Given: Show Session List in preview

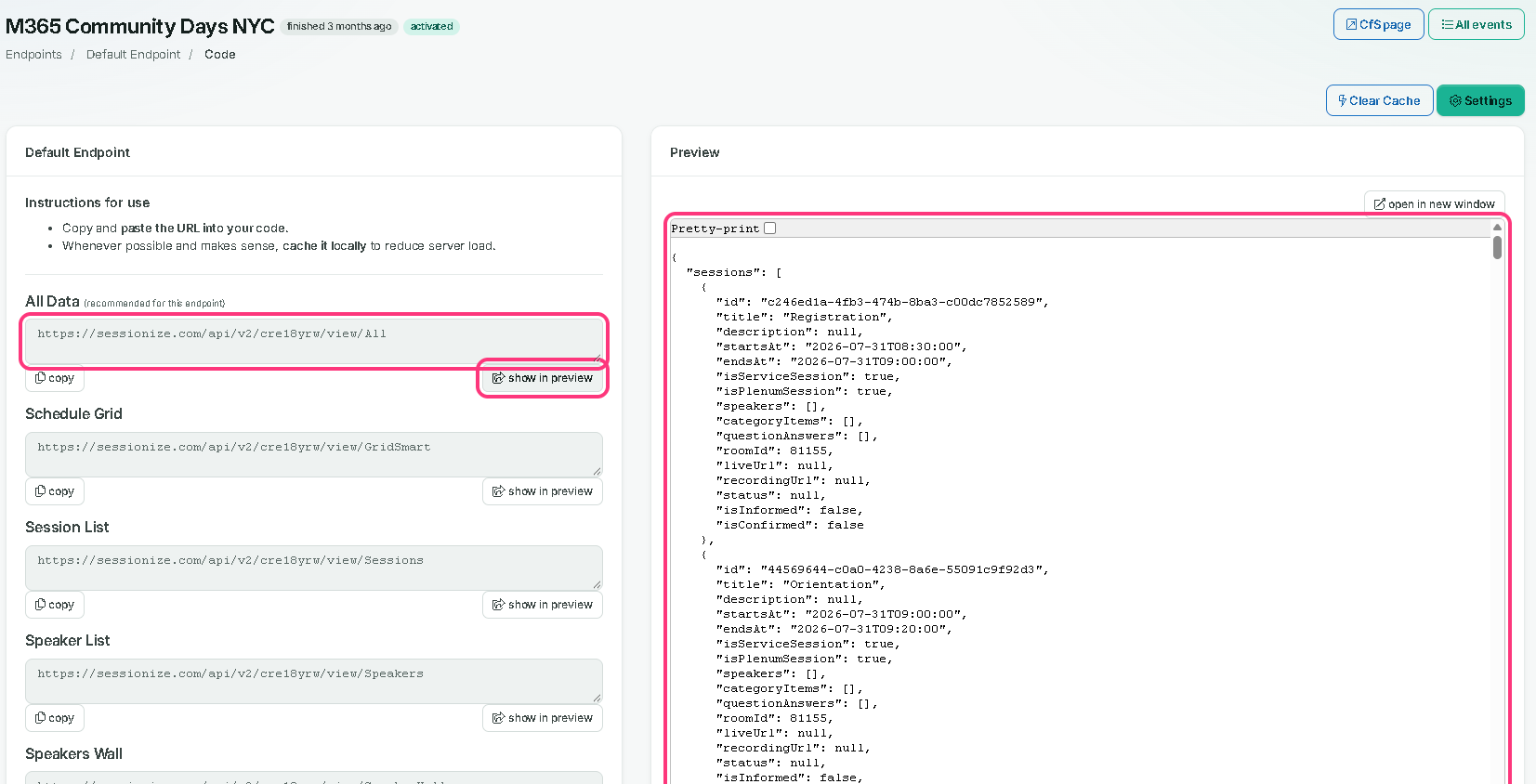Looking at the screenshot, I should [x=543, y=604].
